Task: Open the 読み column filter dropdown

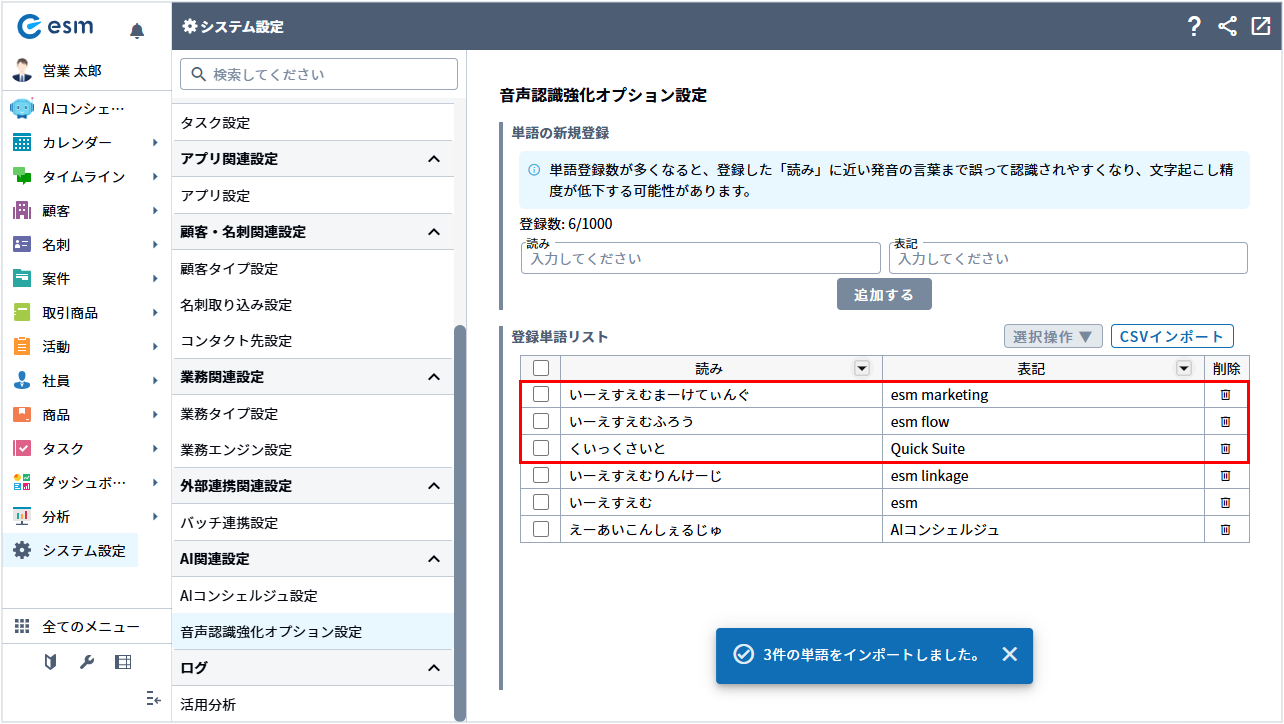Action: tap(861, 368)
